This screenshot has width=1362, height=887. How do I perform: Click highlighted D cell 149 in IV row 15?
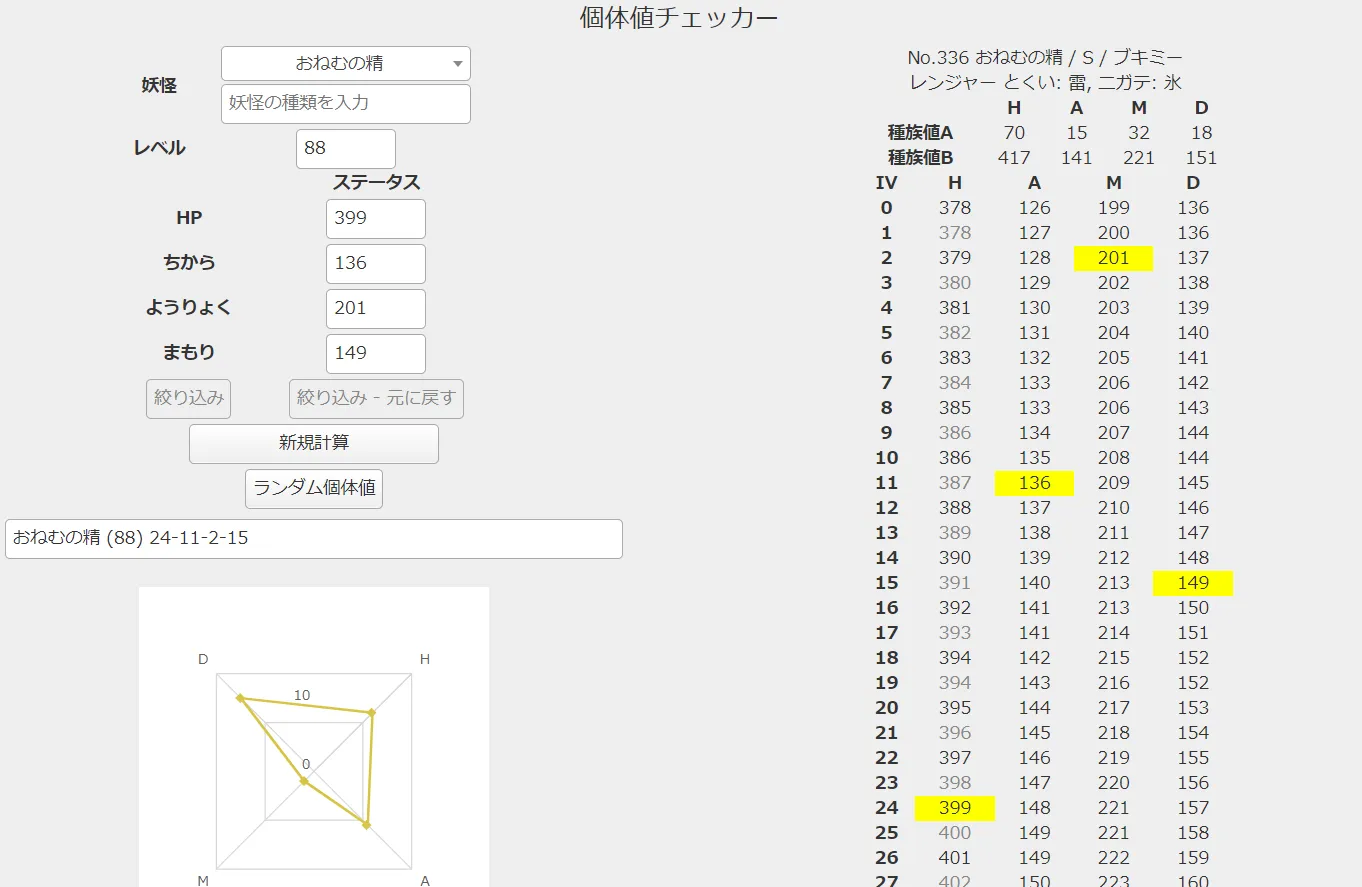coord(1193,583)
